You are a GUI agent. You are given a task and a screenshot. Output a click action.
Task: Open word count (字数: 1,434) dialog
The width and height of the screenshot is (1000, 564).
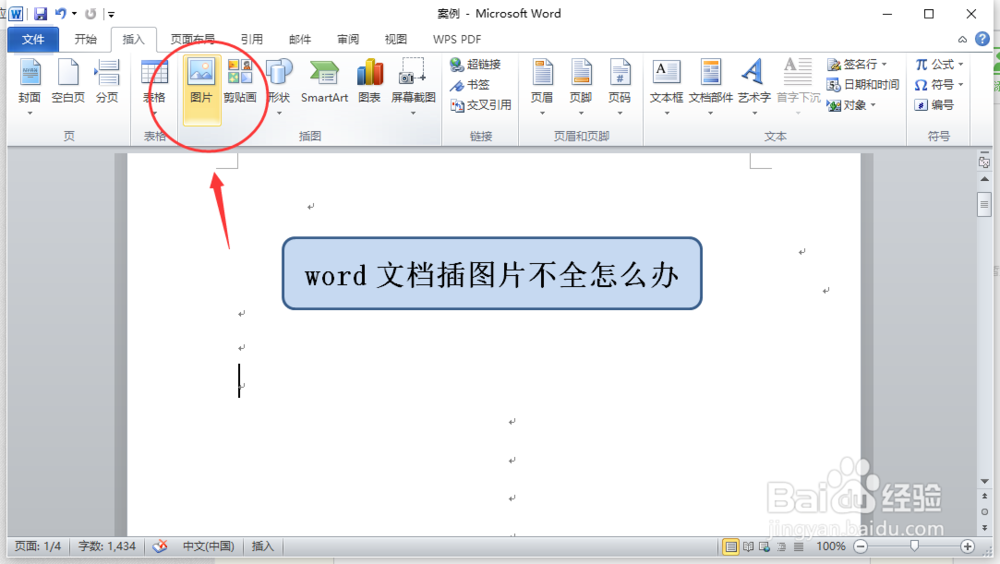pyautogui.click(x=107, y=546)
